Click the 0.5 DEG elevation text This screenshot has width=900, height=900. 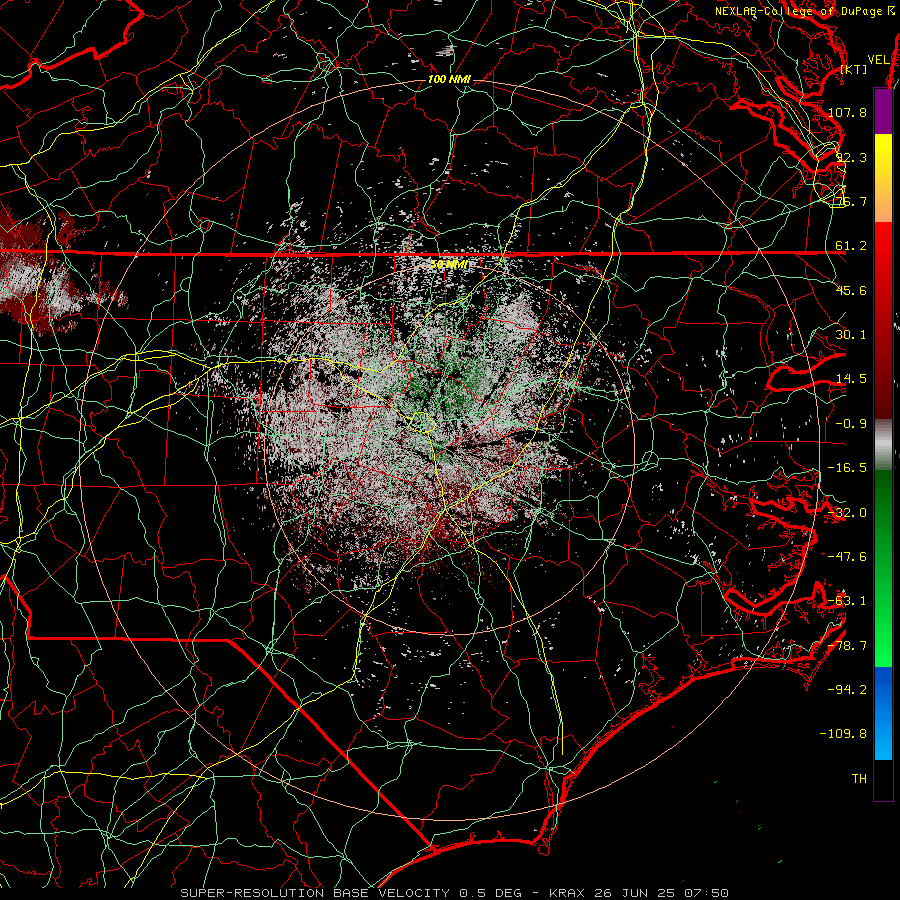(x=490, y=893)
